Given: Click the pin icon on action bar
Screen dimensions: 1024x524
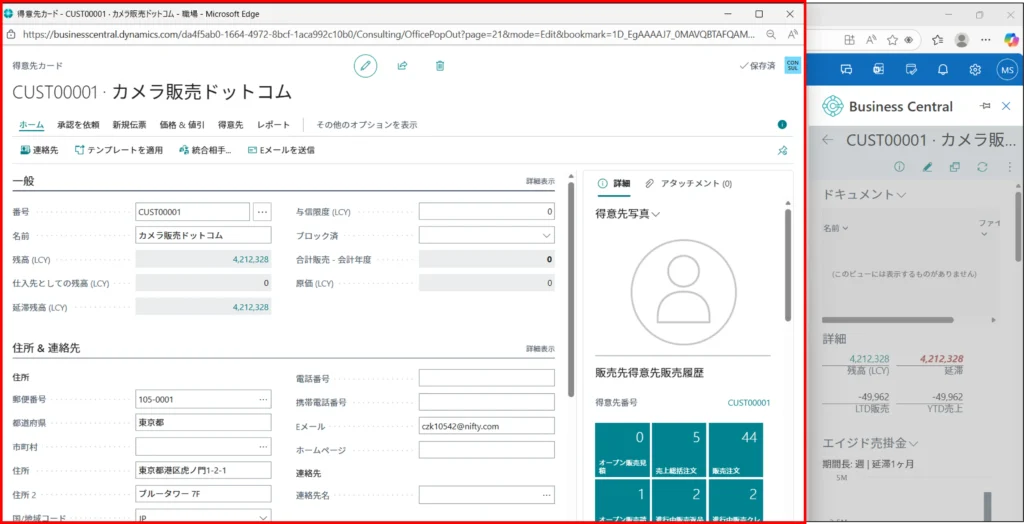Looking at the screenshot, I should [782, 151].
